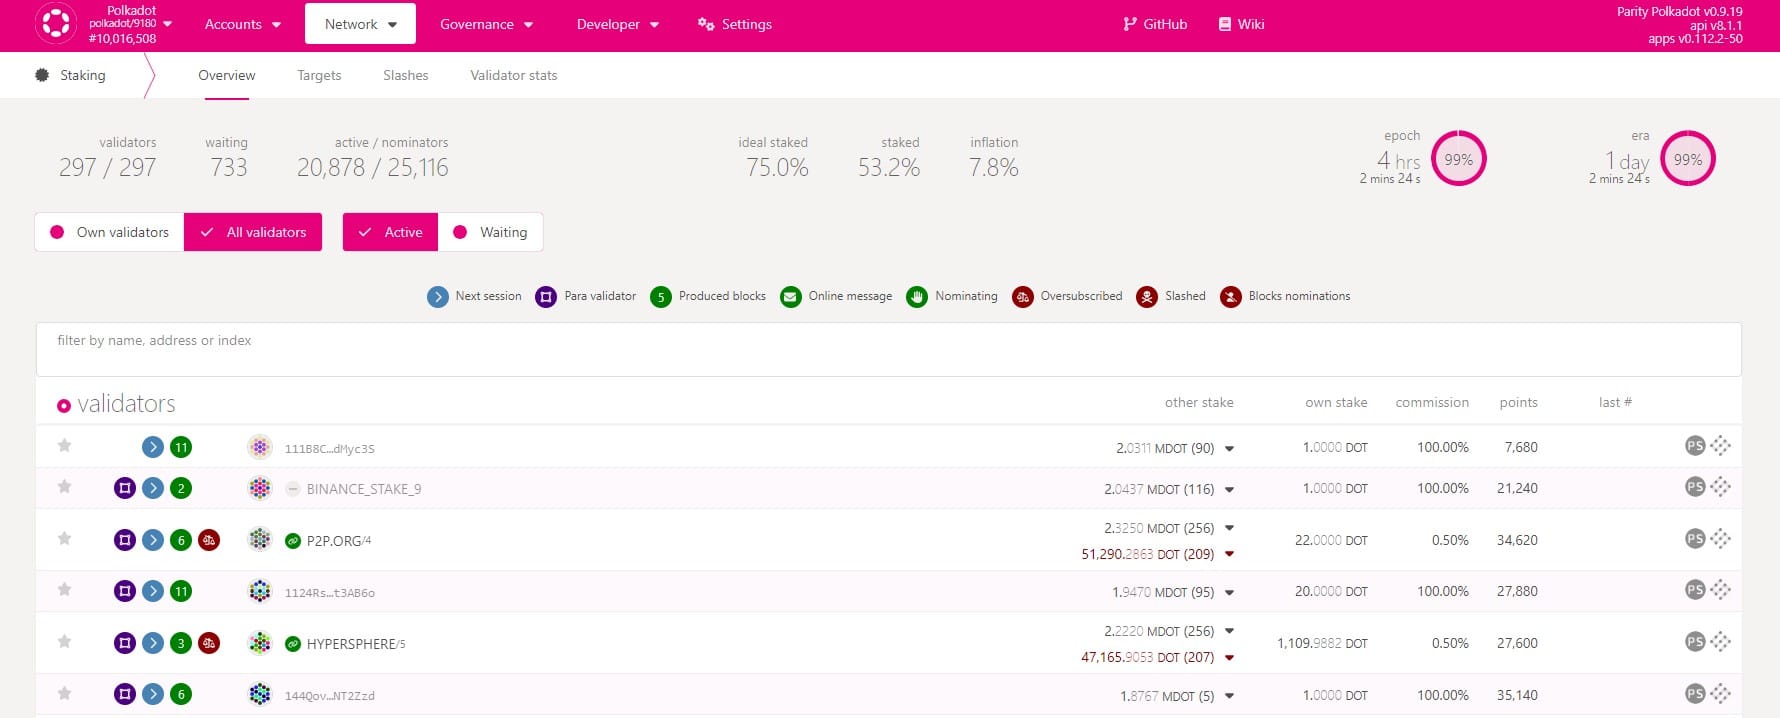
Task: Click verified identity icon beside P2P.ORG
Action: (293, 541)
